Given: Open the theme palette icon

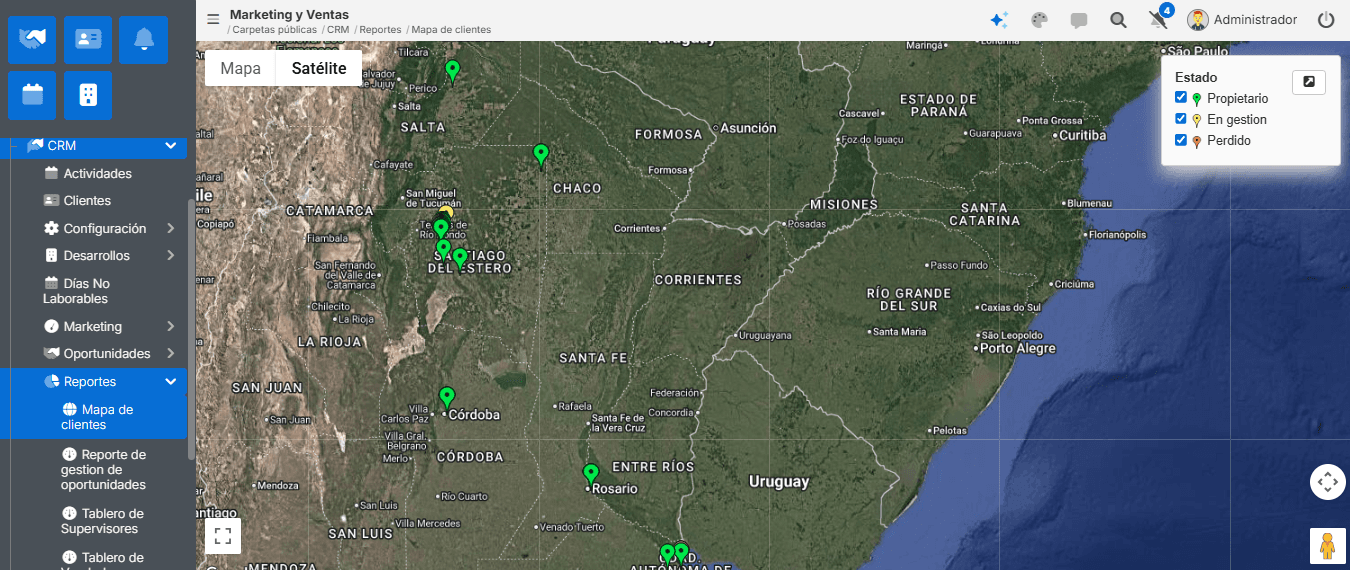Looking at the screenshot, I should [x=1039, y=20].
